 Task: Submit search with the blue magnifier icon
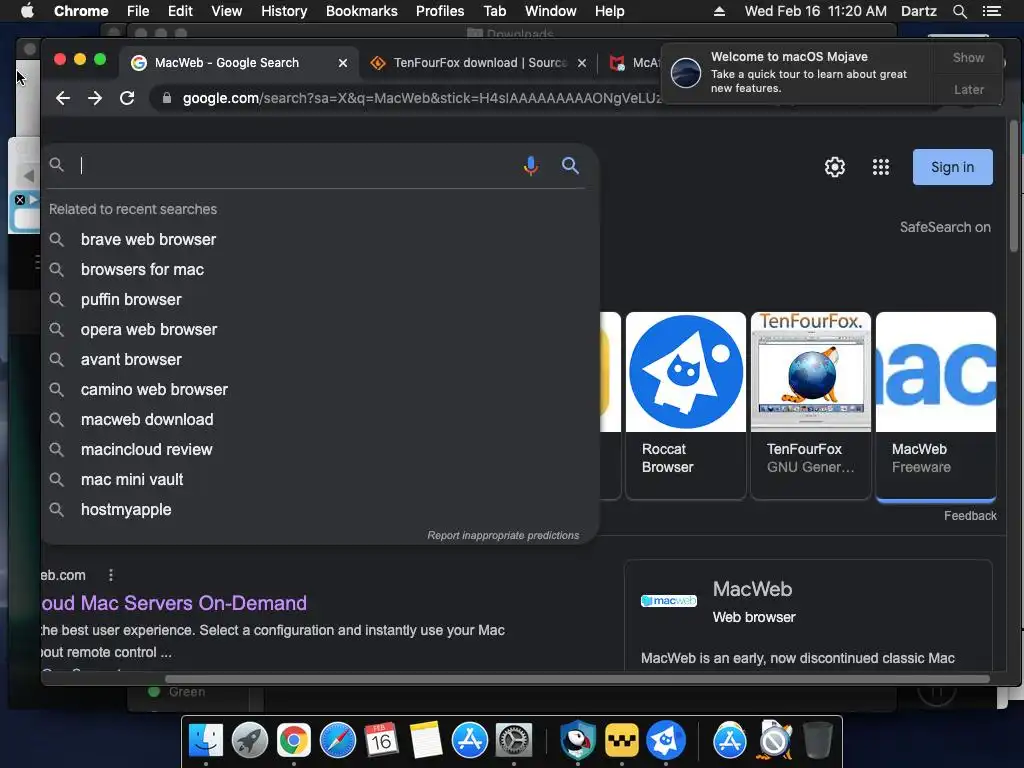[570, 165]
